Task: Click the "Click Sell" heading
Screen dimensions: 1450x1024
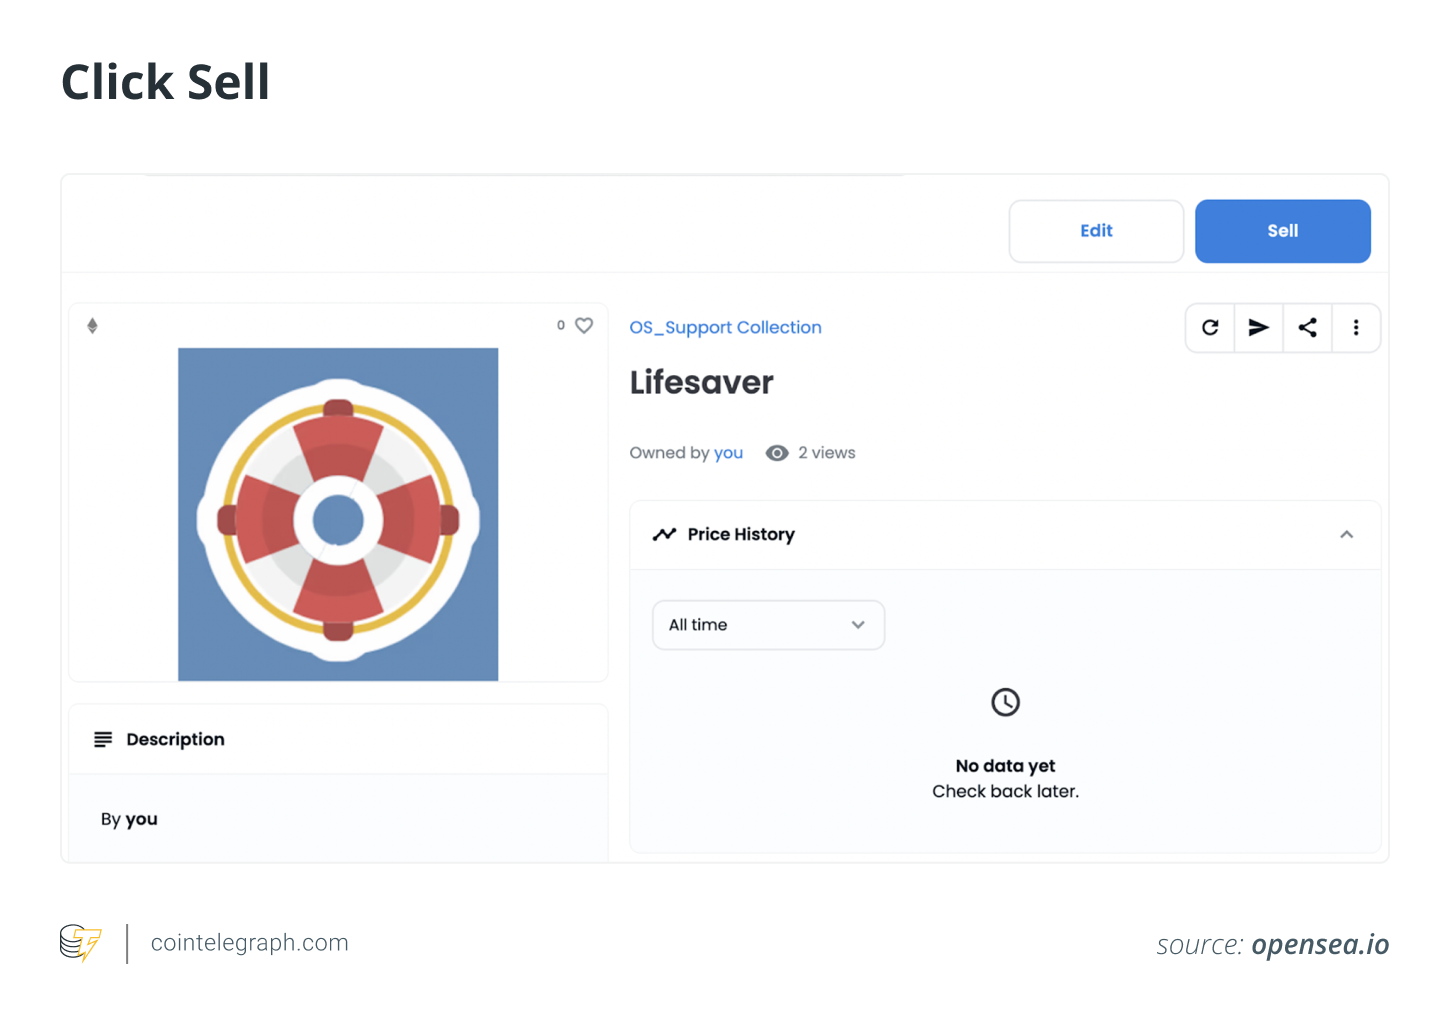Action: 165,82
